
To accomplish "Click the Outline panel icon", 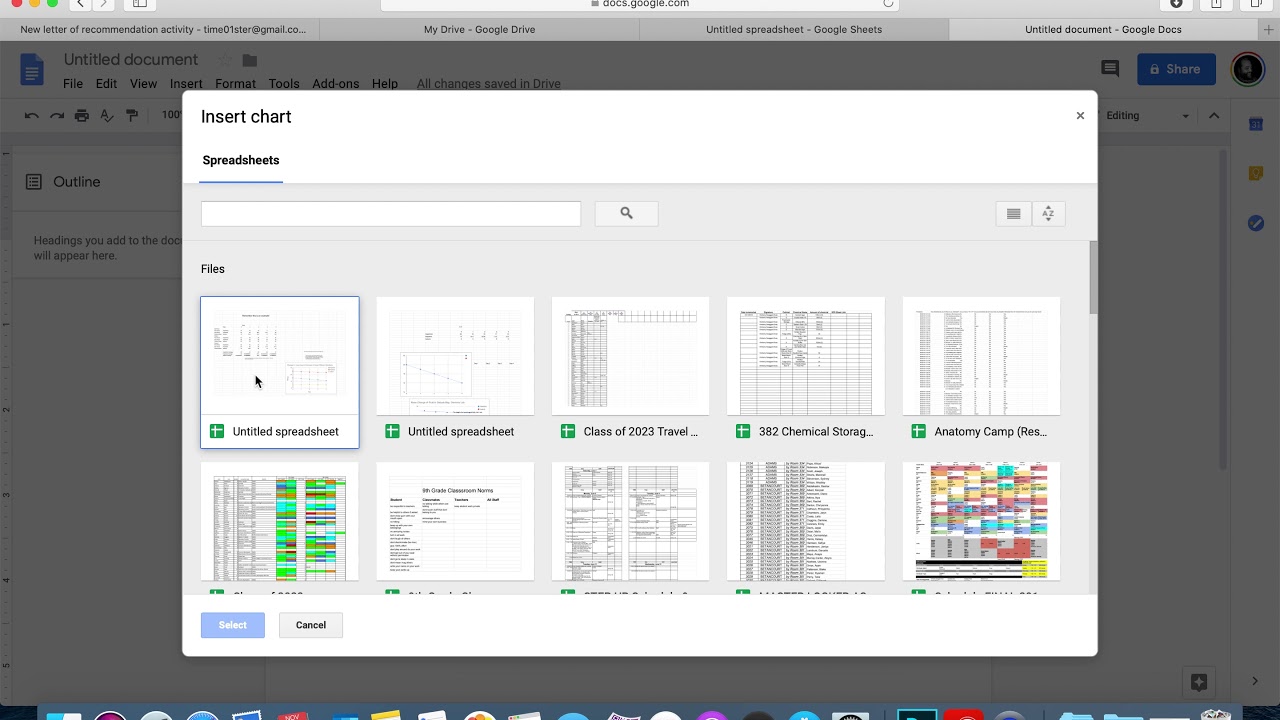I will (x=34, y=182).
